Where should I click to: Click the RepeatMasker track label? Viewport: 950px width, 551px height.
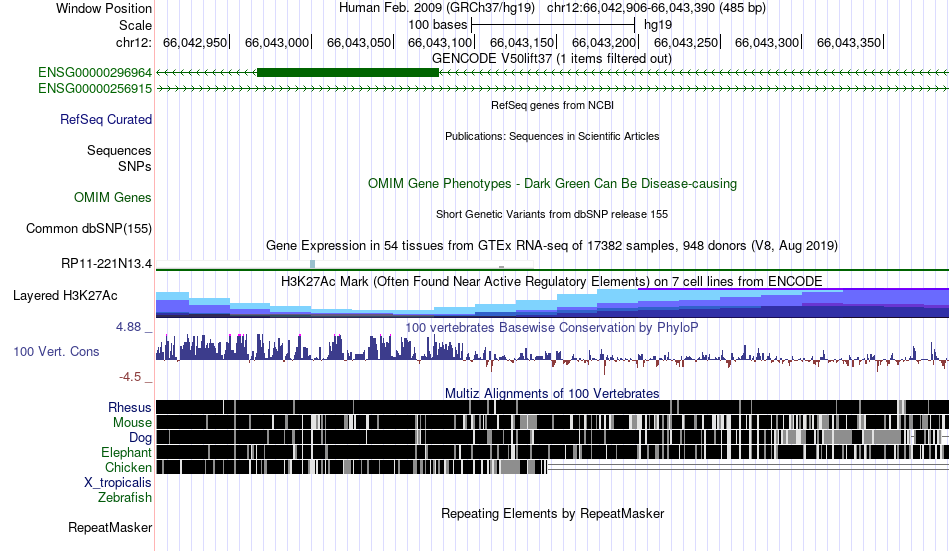(x=110, y=527)
